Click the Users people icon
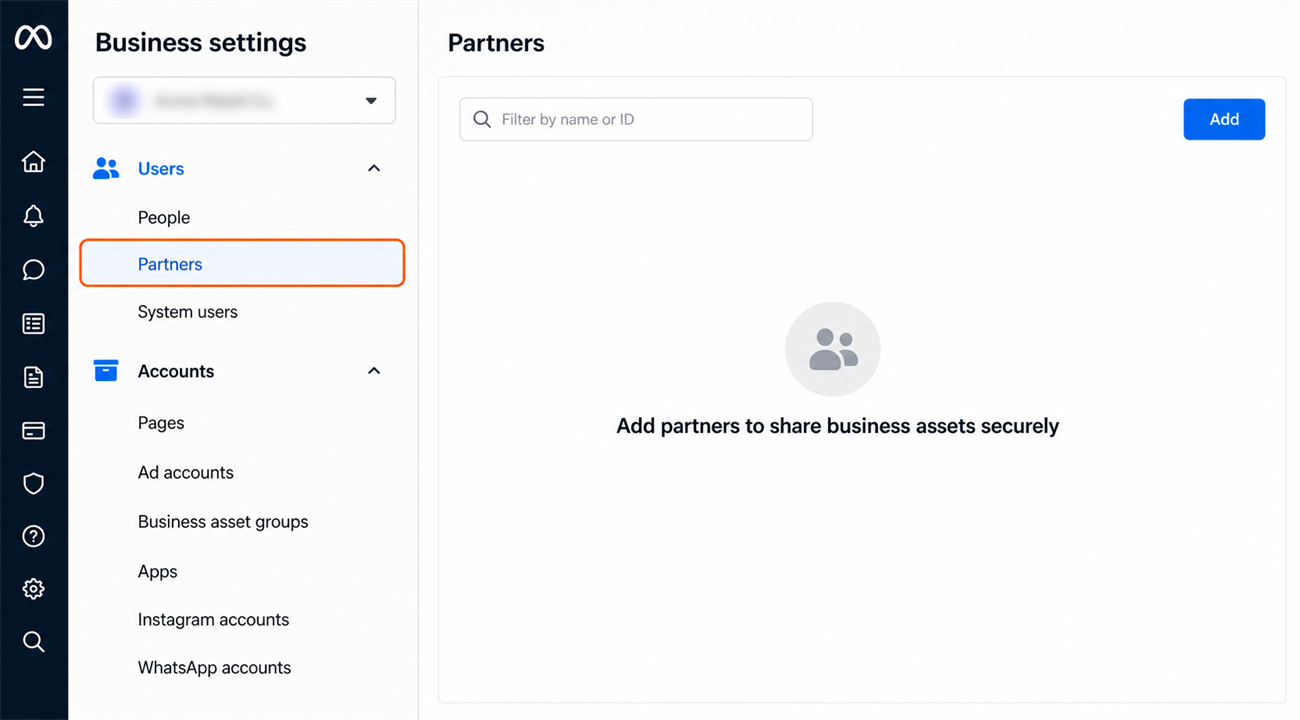 coord(106,169)
